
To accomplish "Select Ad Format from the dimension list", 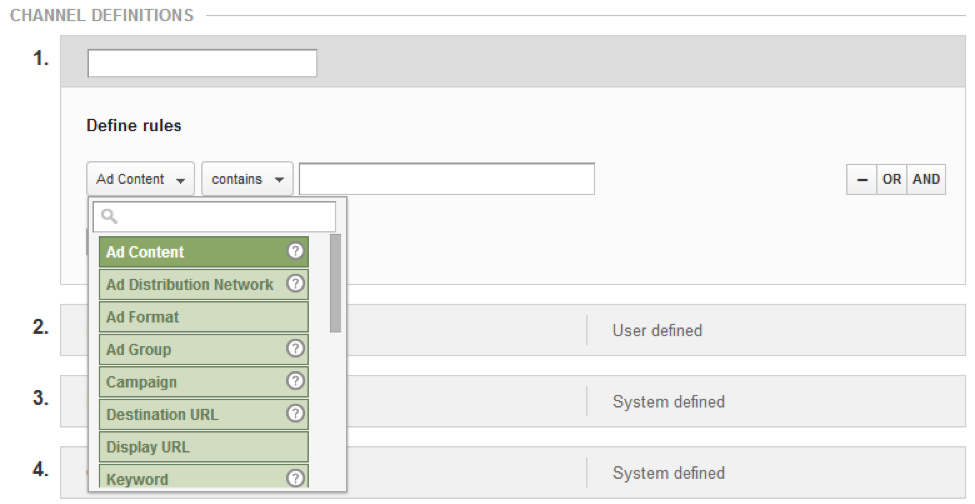I will click(x=143, y=317).
